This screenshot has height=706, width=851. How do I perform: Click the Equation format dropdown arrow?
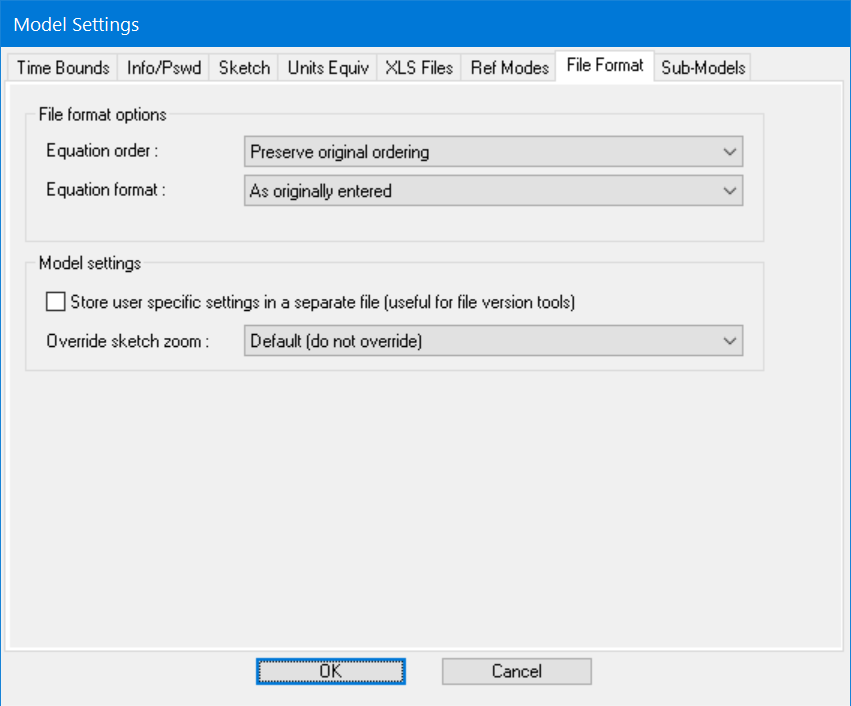click(731, 190)
